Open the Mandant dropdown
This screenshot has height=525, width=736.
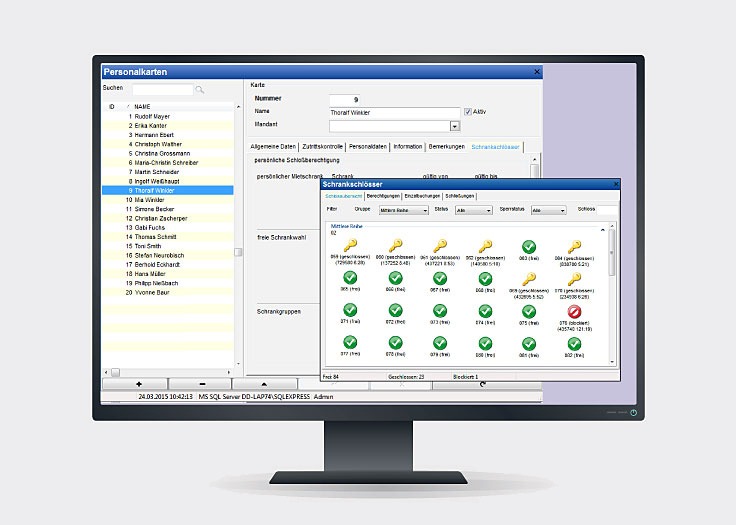coord(455,127)
